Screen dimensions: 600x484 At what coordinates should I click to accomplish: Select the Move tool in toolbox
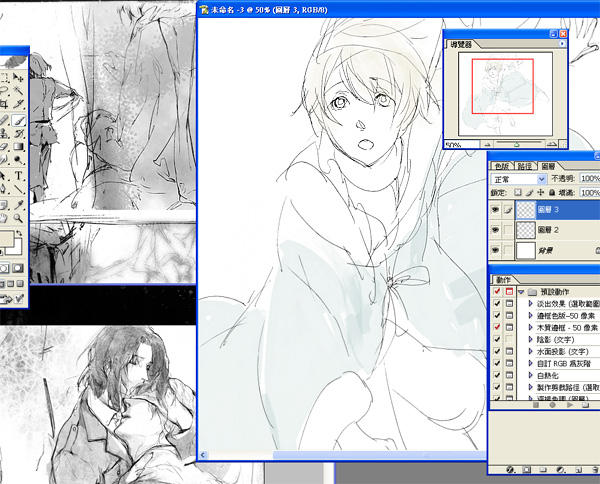[18, 78]
